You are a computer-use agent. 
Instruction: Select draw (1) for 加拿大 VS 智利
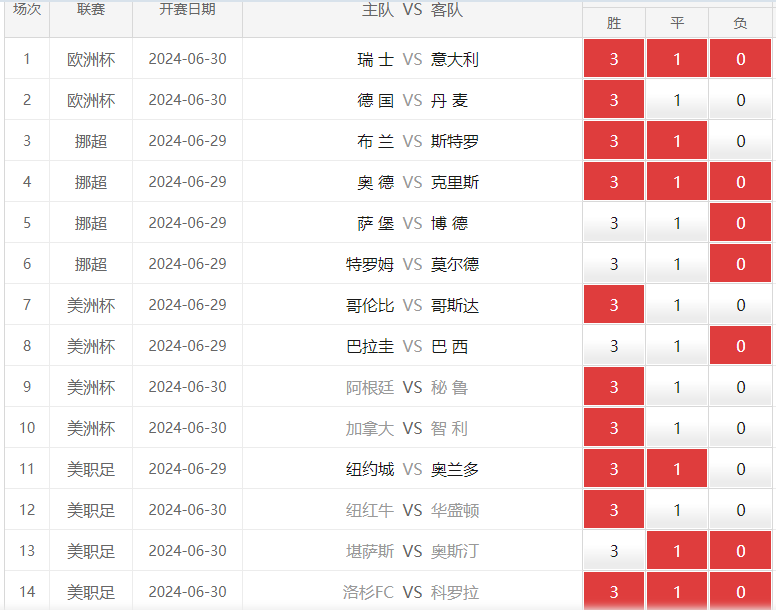(x=677, y=427)
